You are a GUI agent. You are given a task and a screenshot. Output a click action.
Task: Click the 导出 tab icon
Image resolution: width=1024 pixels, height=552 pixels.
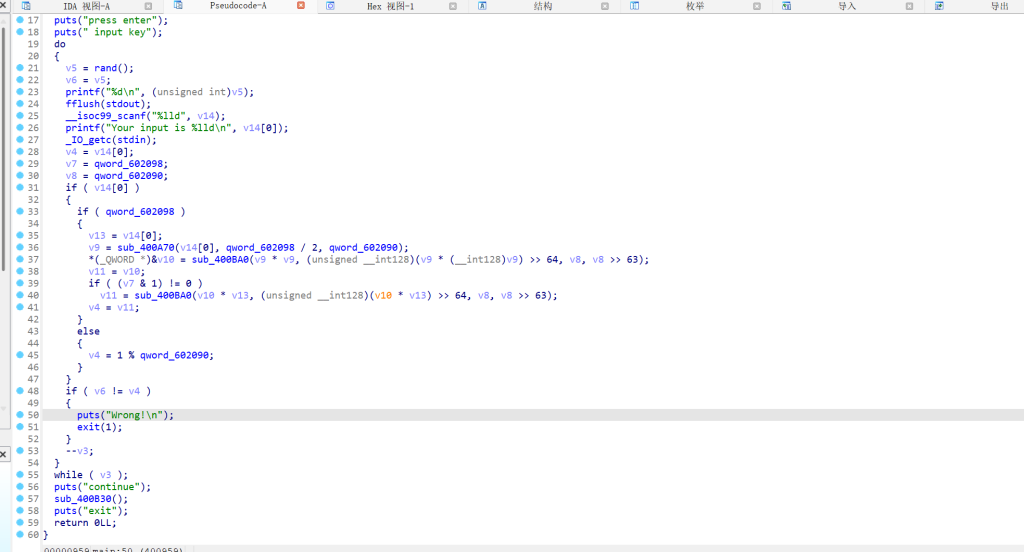coord(939,6)
